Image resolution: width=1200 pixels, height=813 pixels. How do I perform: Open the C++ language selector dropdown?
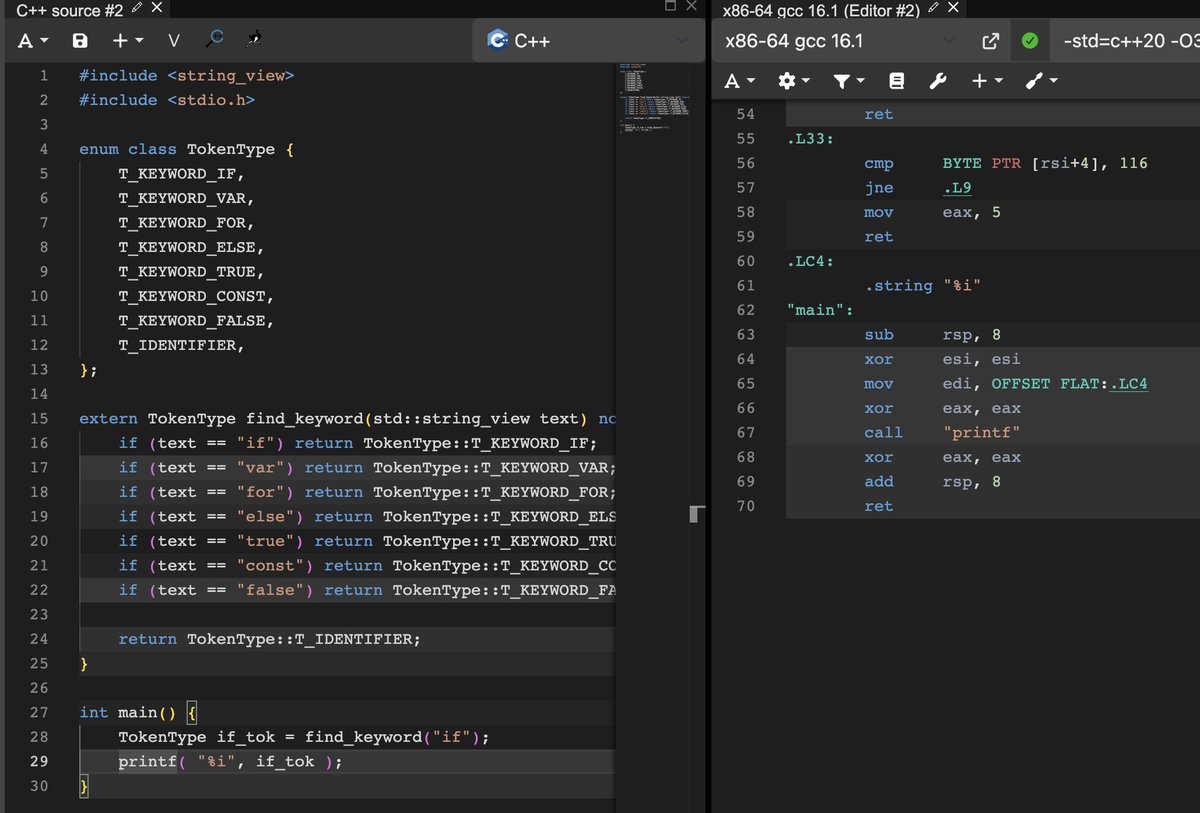click(x=588, y=41)
